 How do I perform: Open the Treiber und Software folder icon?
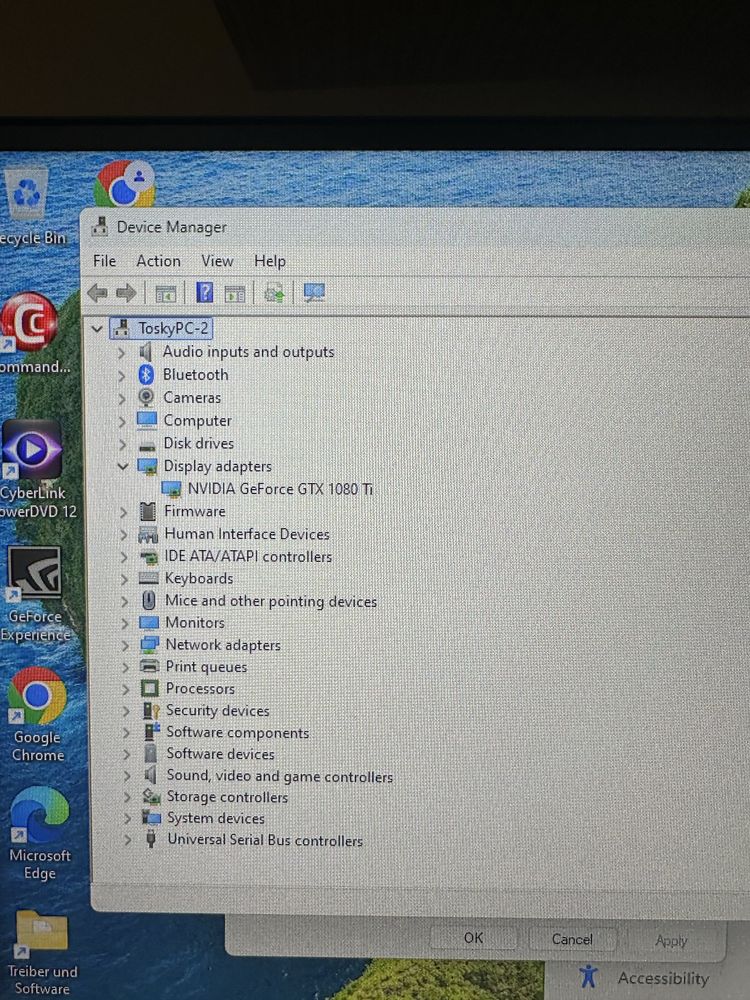point(41,934)
